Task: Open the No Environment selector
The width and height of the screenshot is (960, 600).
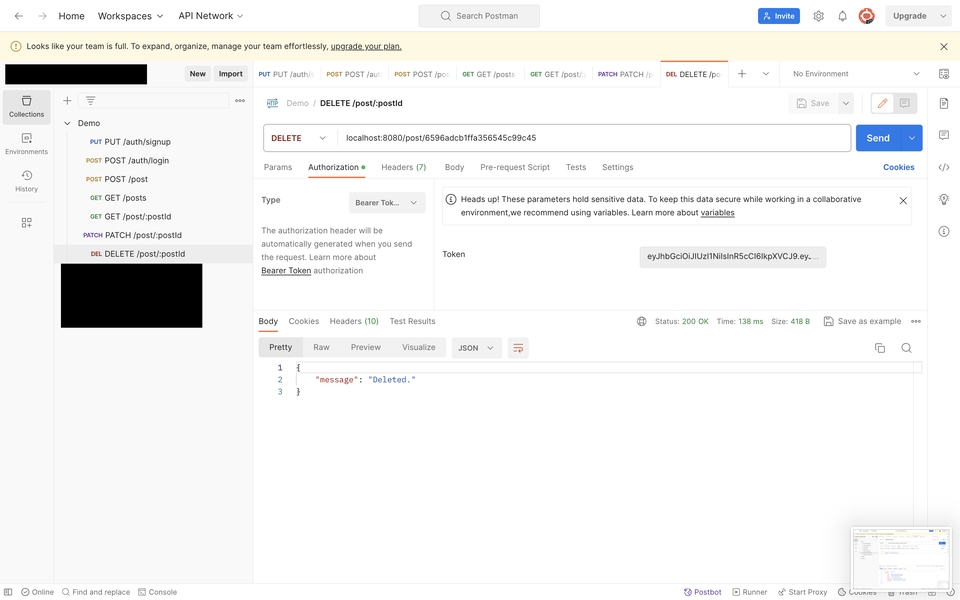Action: (855, 73)
